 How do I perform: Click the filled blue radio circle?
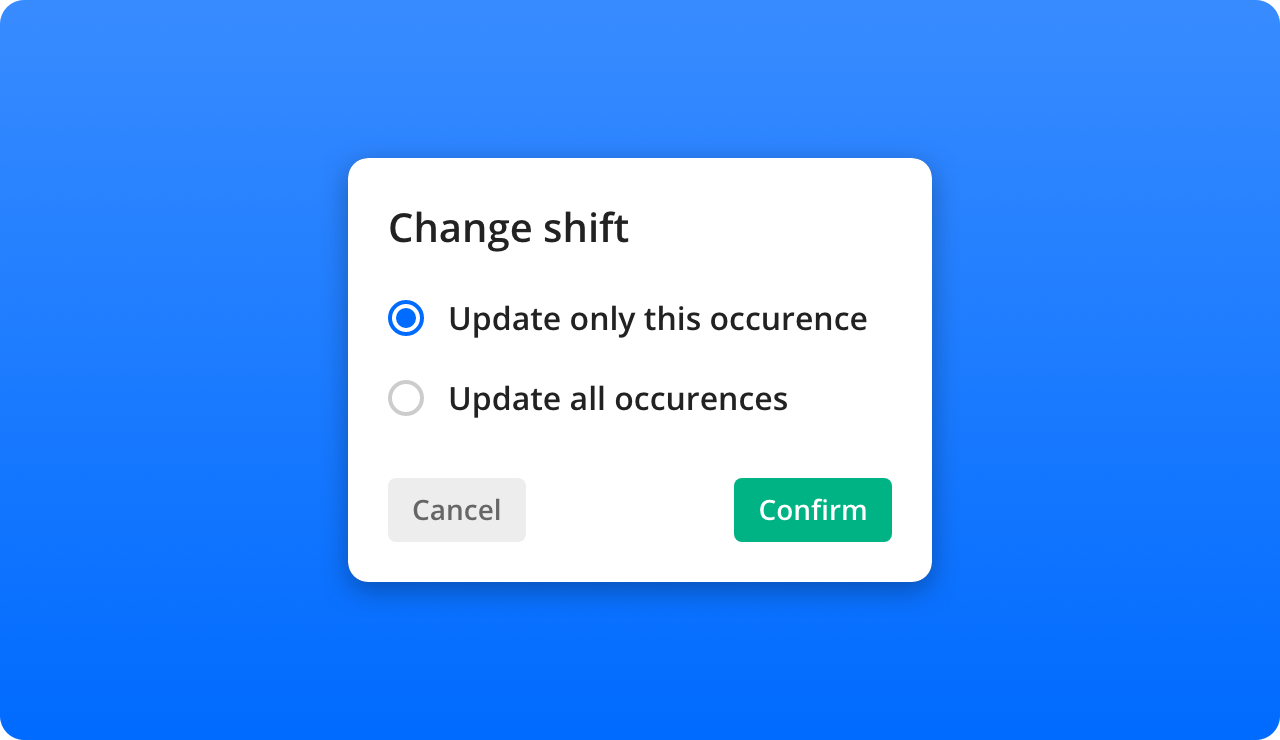(406, 319)
